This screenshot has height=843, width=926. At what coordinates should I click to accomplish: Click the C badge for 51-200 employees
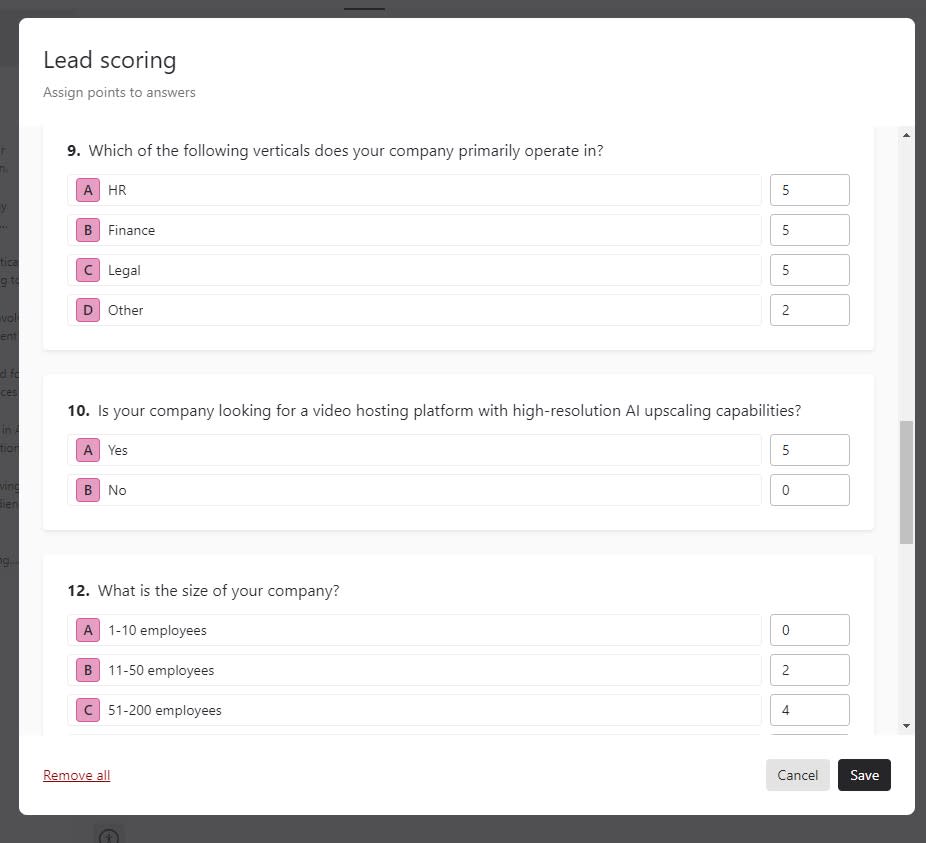88,710
